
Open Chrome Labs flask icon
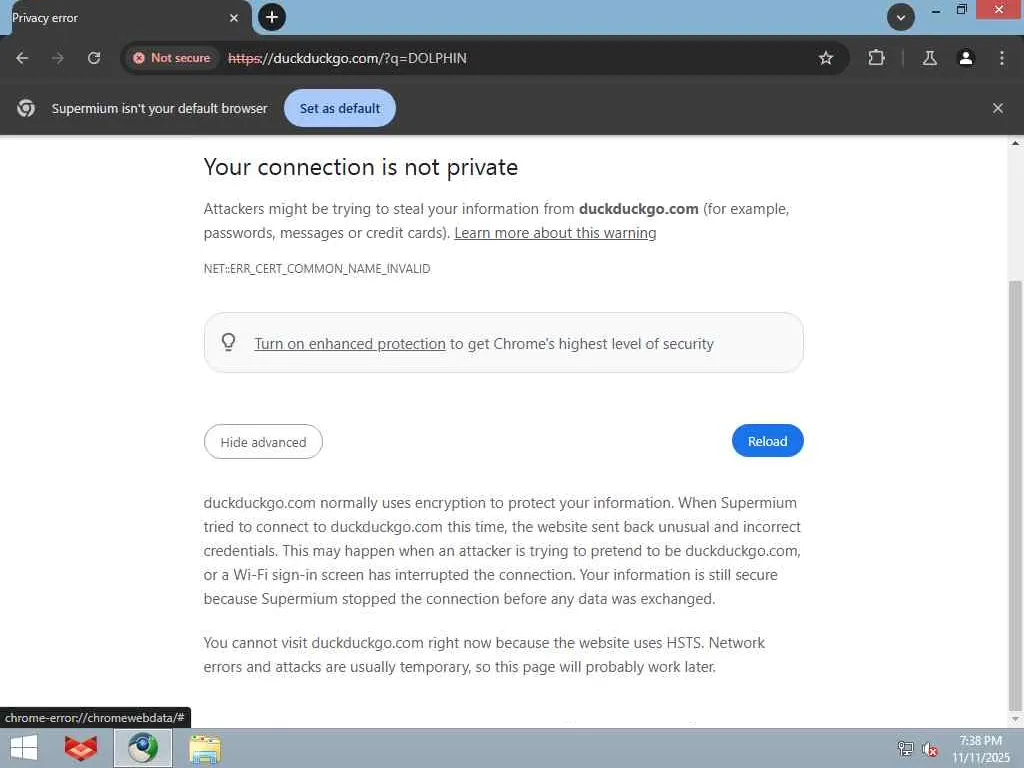pyautogui.click(x=929, y=58)
